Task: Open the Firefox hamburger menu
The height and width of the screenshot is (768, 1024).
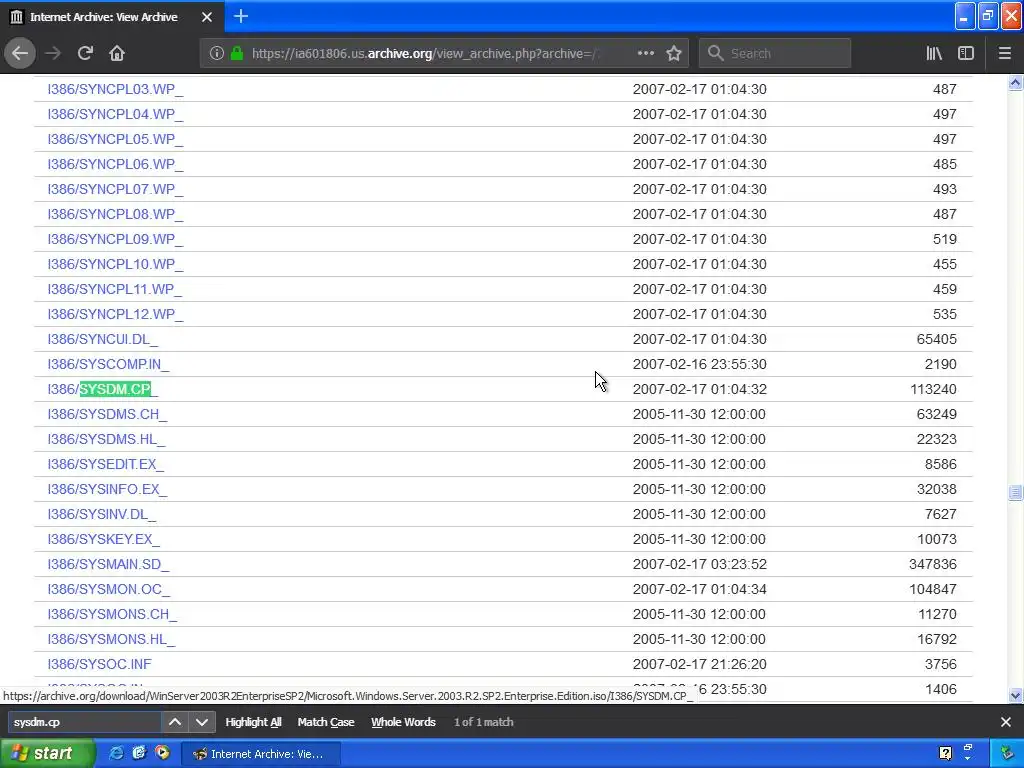Action: click(x=1005, y=54)
